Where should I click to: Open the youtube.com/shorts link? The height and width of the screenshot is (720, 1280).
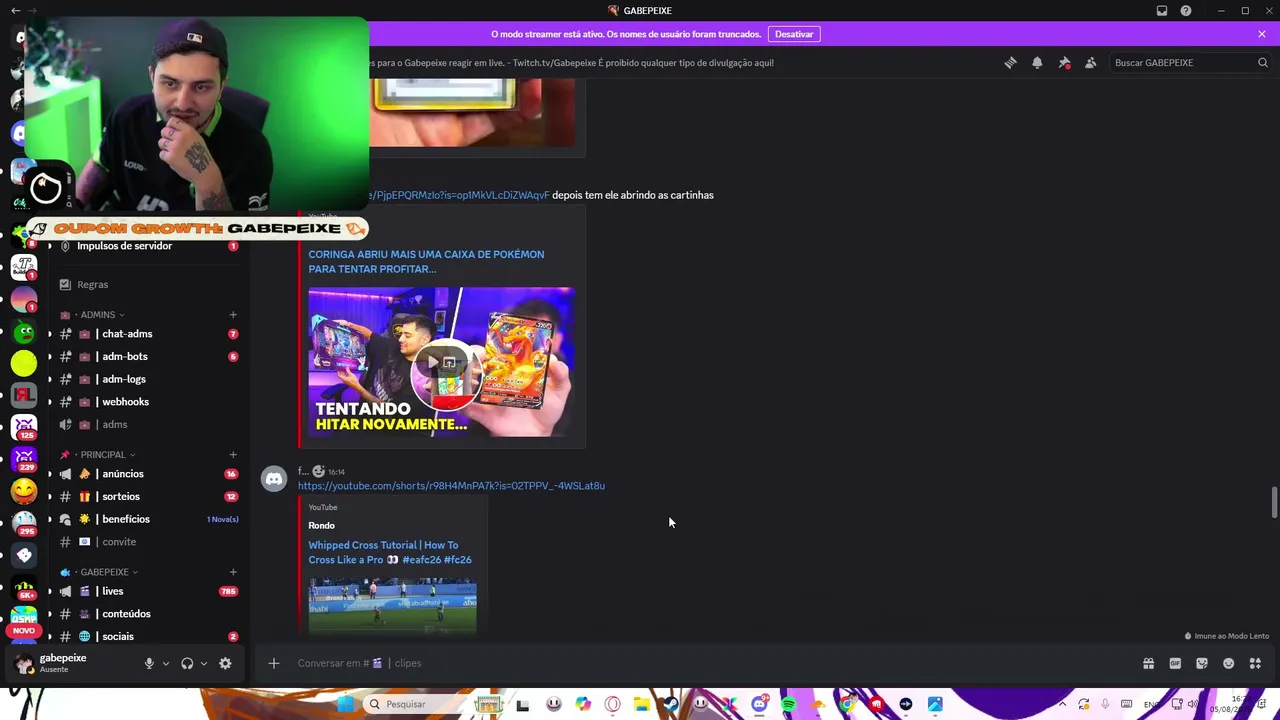click(451, 486)
